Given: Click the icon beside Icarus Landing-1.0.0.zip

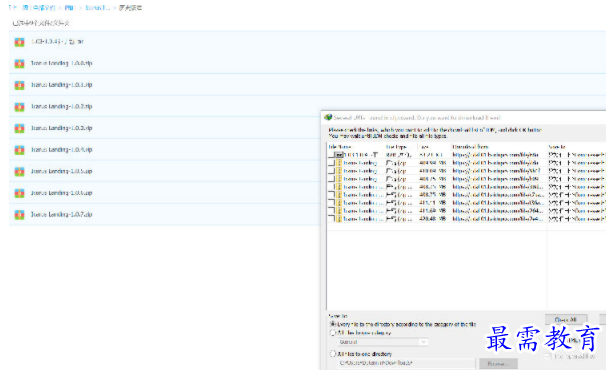Looking at the screenshot, I should [x=19, y=64].
